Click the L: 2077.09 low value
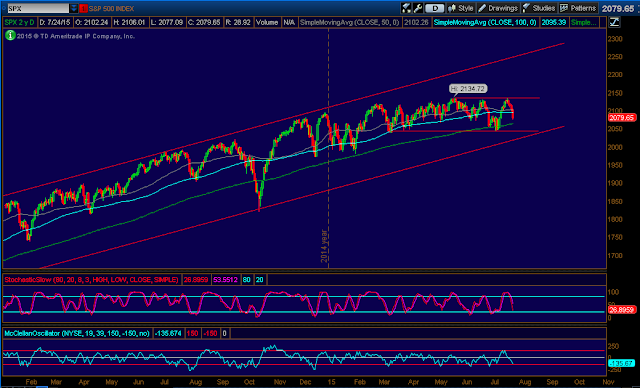This screenshot has height=388, width=640. (x=167, y=22)
